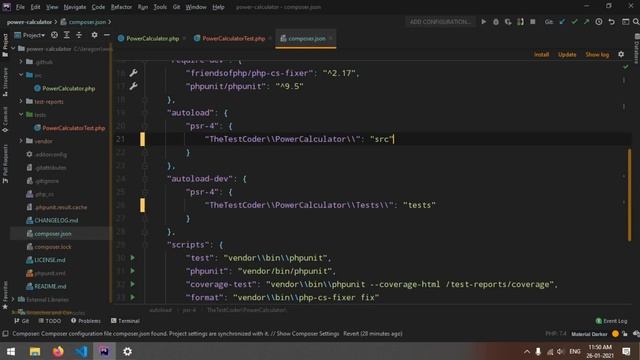Expand the vendor folder

click(21, 141)
